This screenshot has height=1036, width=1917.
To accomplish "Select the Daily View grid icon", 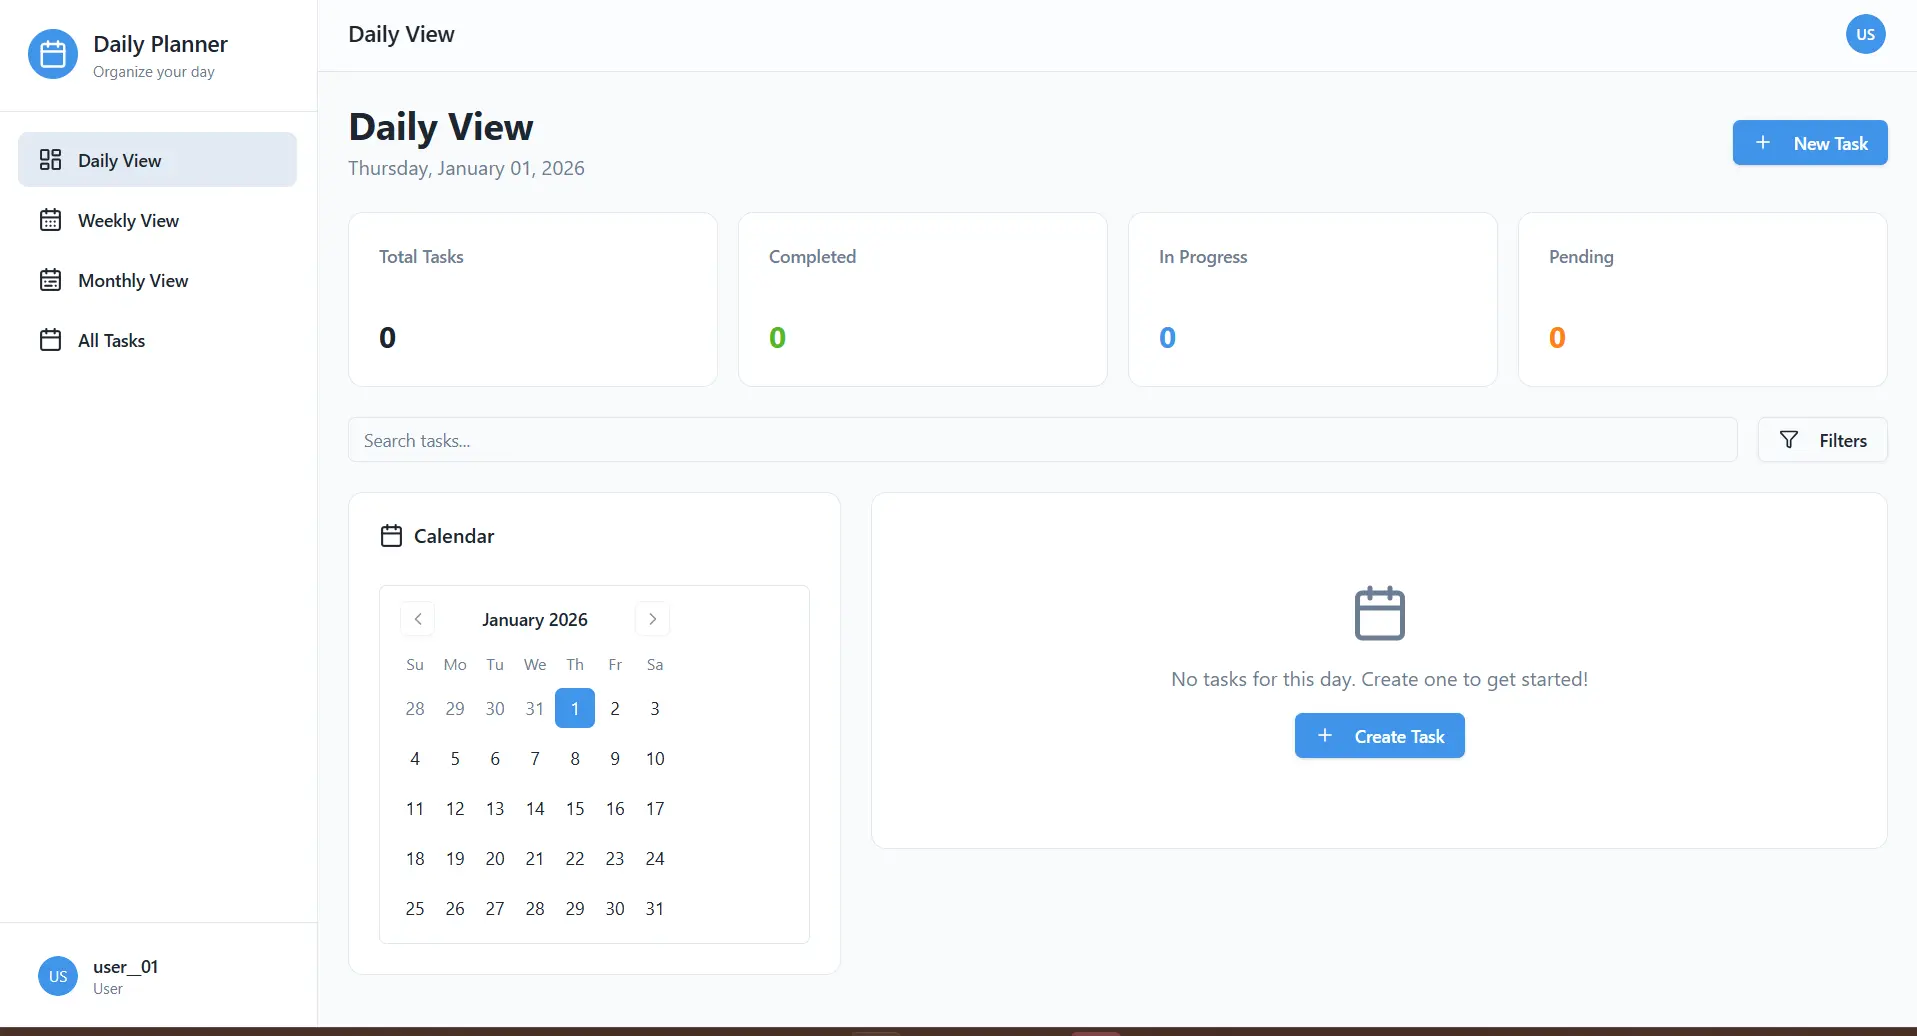I will (x=51, y=159).
